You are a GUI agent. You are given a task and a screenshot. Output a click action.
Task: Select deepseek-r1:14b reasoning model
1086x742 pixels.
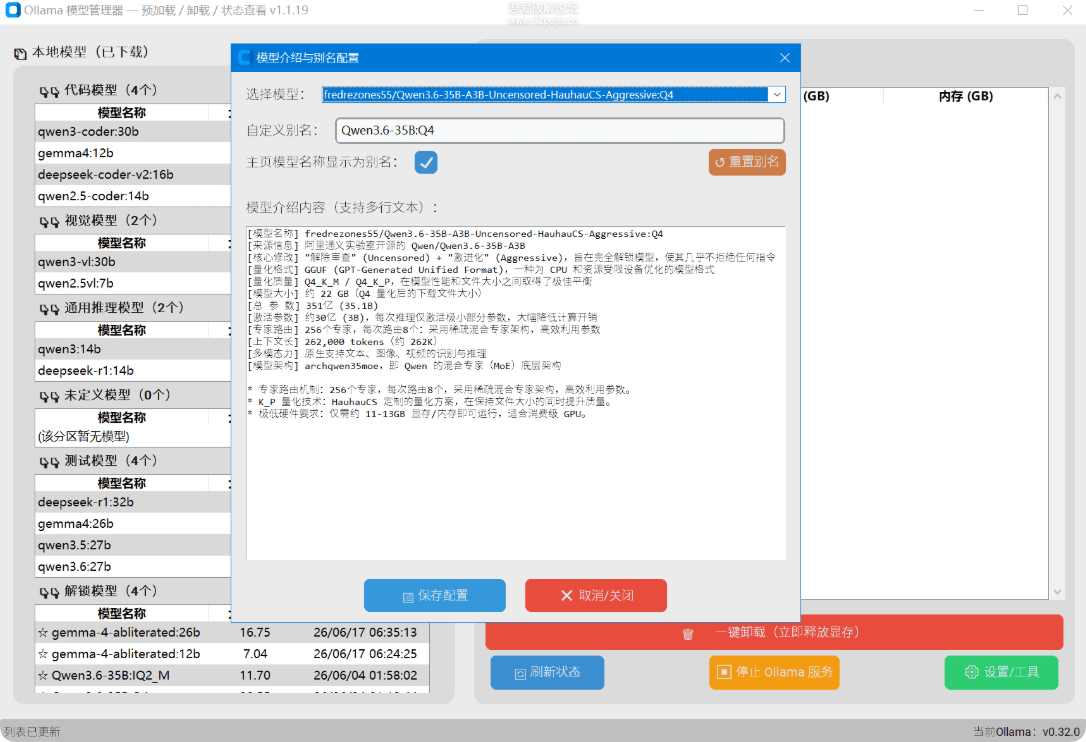133,371
